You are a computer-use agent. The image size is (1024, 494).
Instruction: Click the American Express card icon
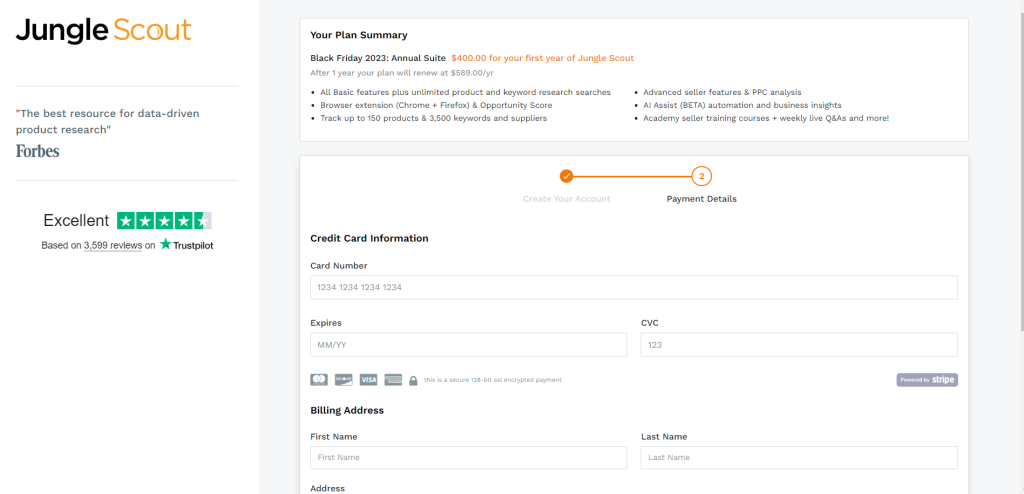(x=393, y=380)
